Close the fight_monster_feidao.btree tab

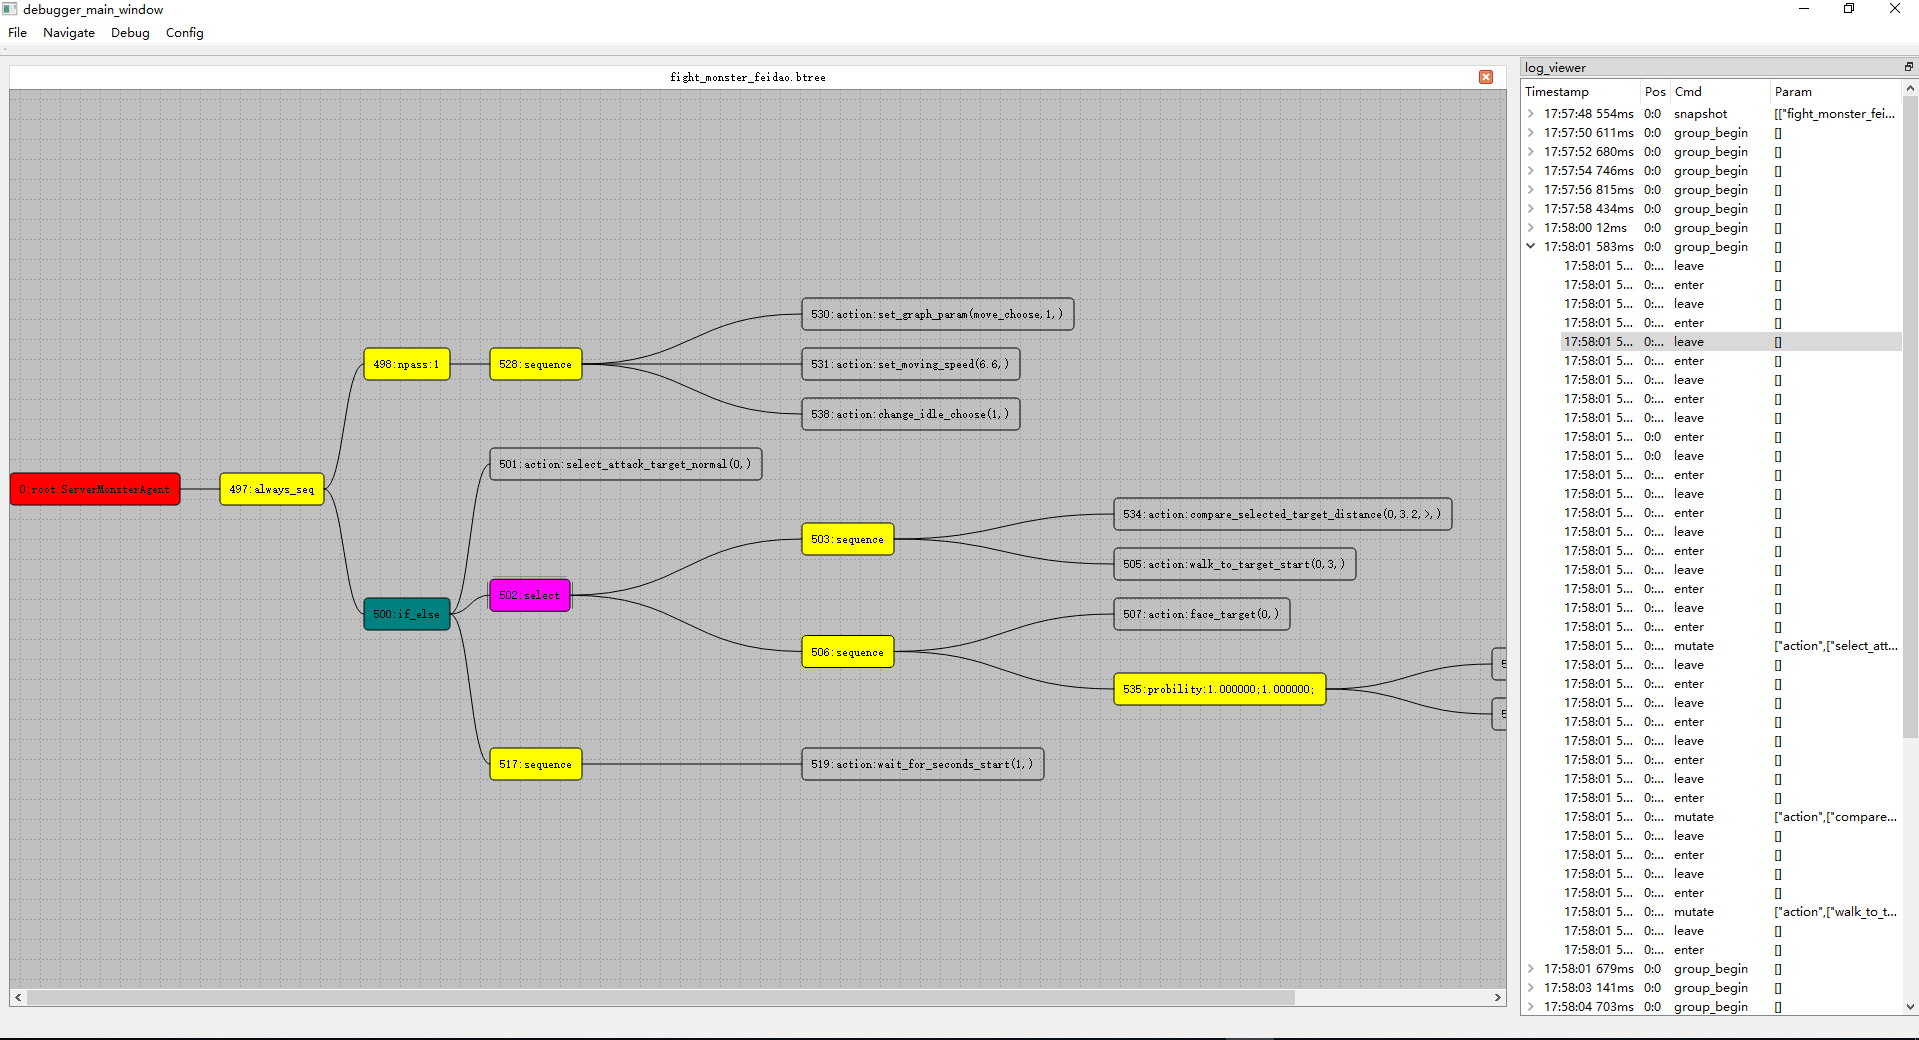click(1485, 77)
